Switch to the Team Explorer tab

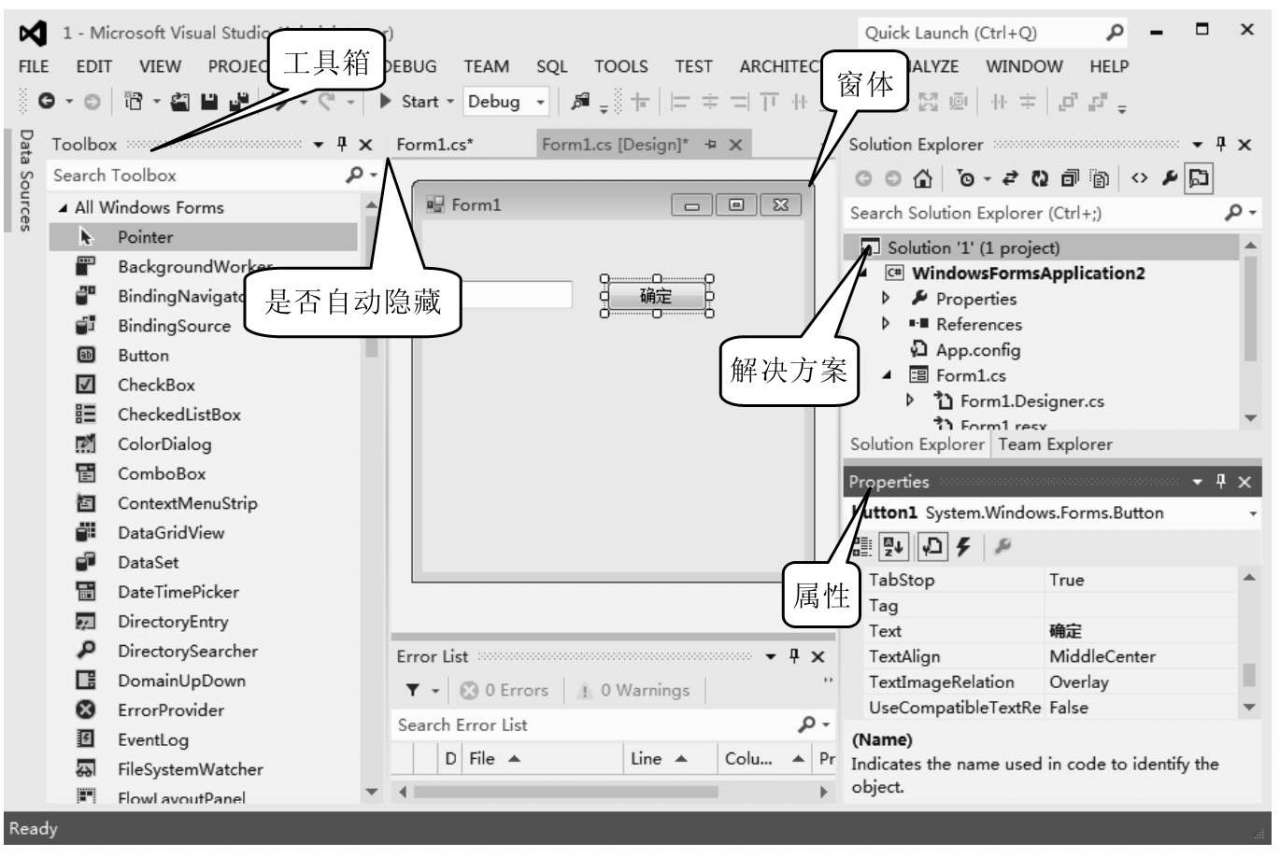[1055, 444]
